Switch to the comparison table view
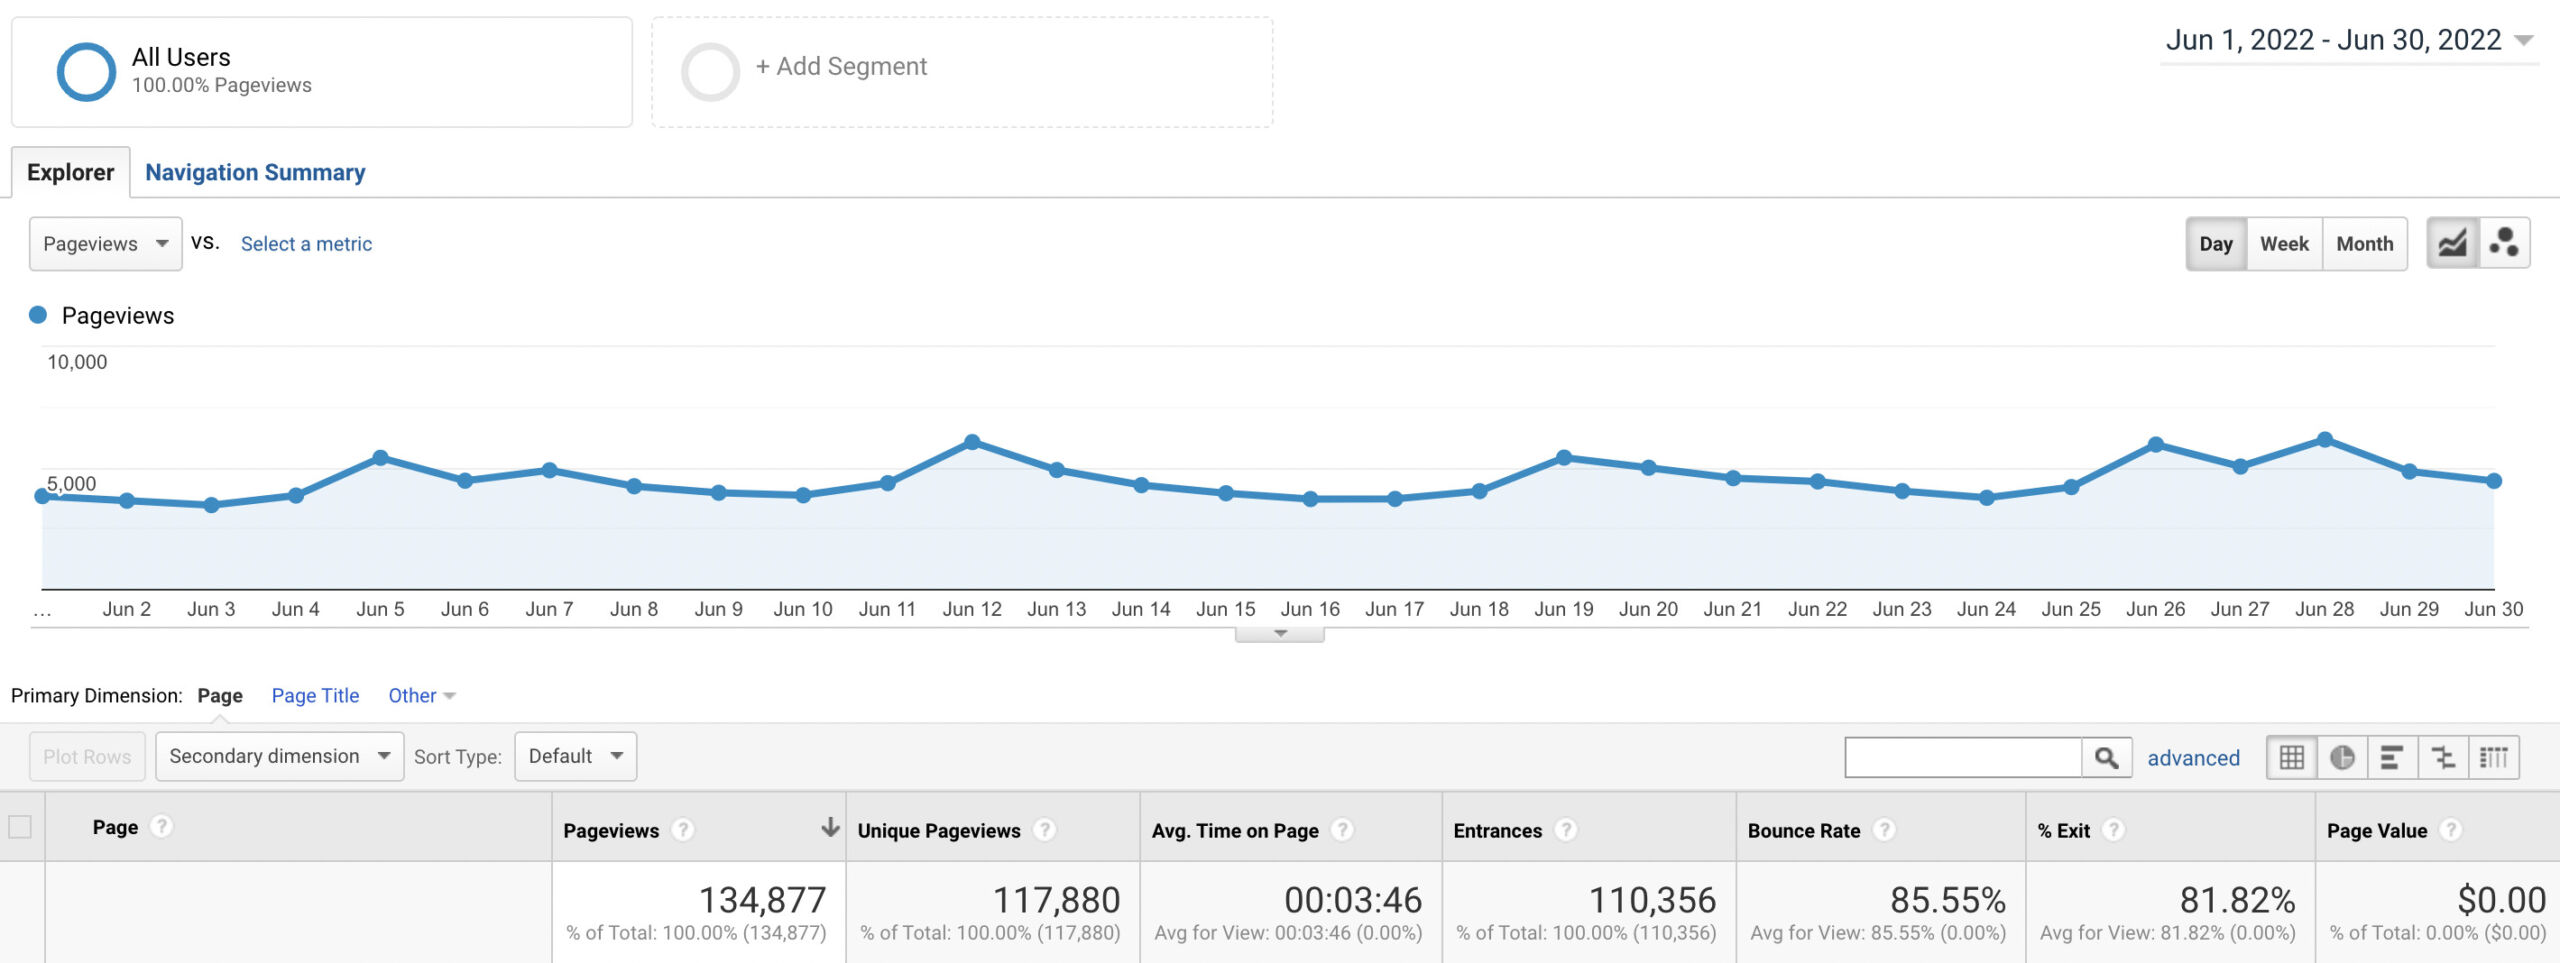 click(2442, 758)
